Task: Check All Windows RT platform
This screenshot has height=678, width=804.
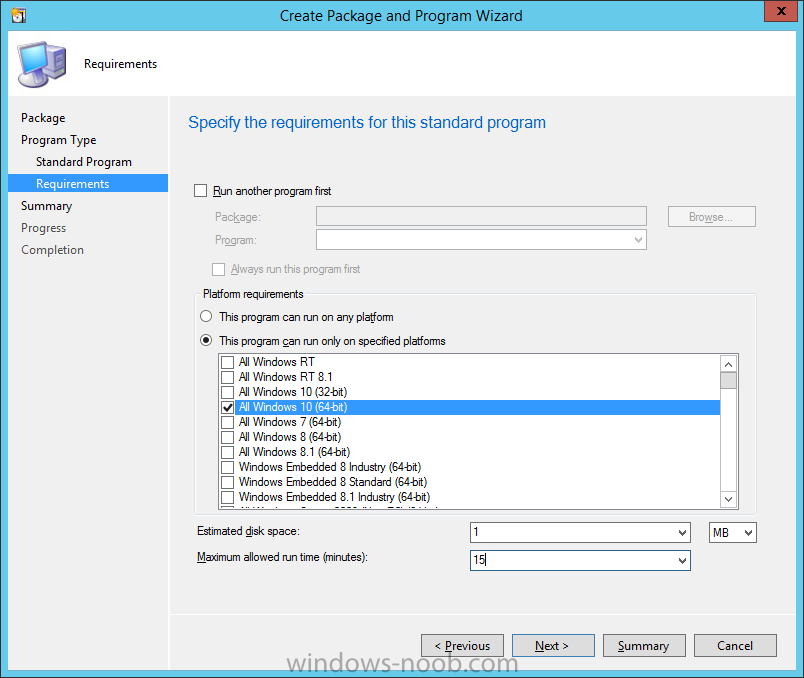Action: click(228, 362)
